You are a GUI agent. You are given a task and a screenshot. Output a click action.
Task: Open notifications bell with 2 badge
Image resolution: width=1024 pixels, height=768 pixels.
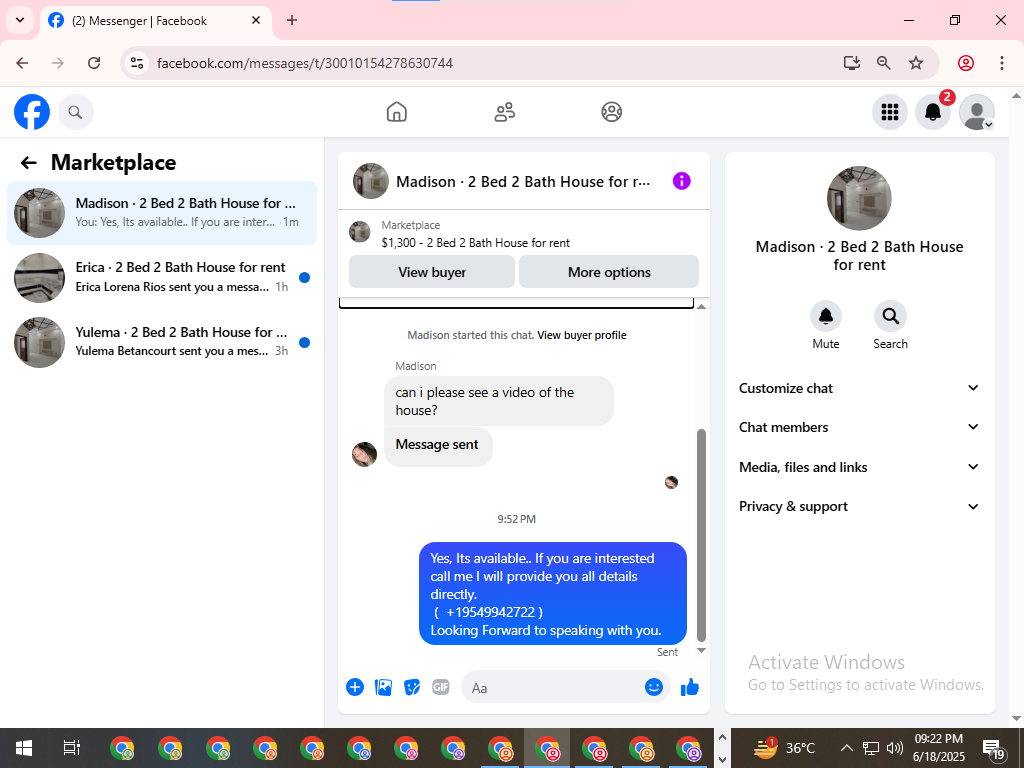click(933, 112)
